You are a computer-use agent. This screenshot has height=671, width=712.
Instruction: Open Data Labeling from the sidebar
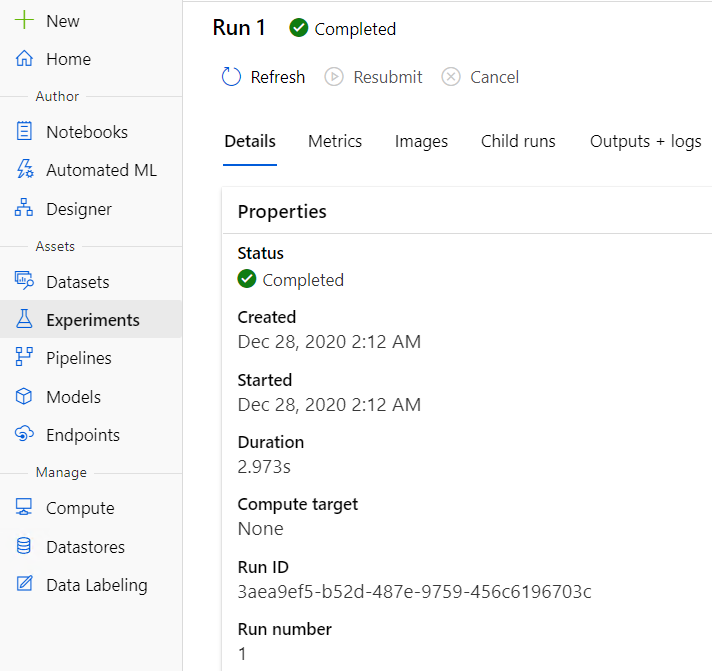(97, 585)
